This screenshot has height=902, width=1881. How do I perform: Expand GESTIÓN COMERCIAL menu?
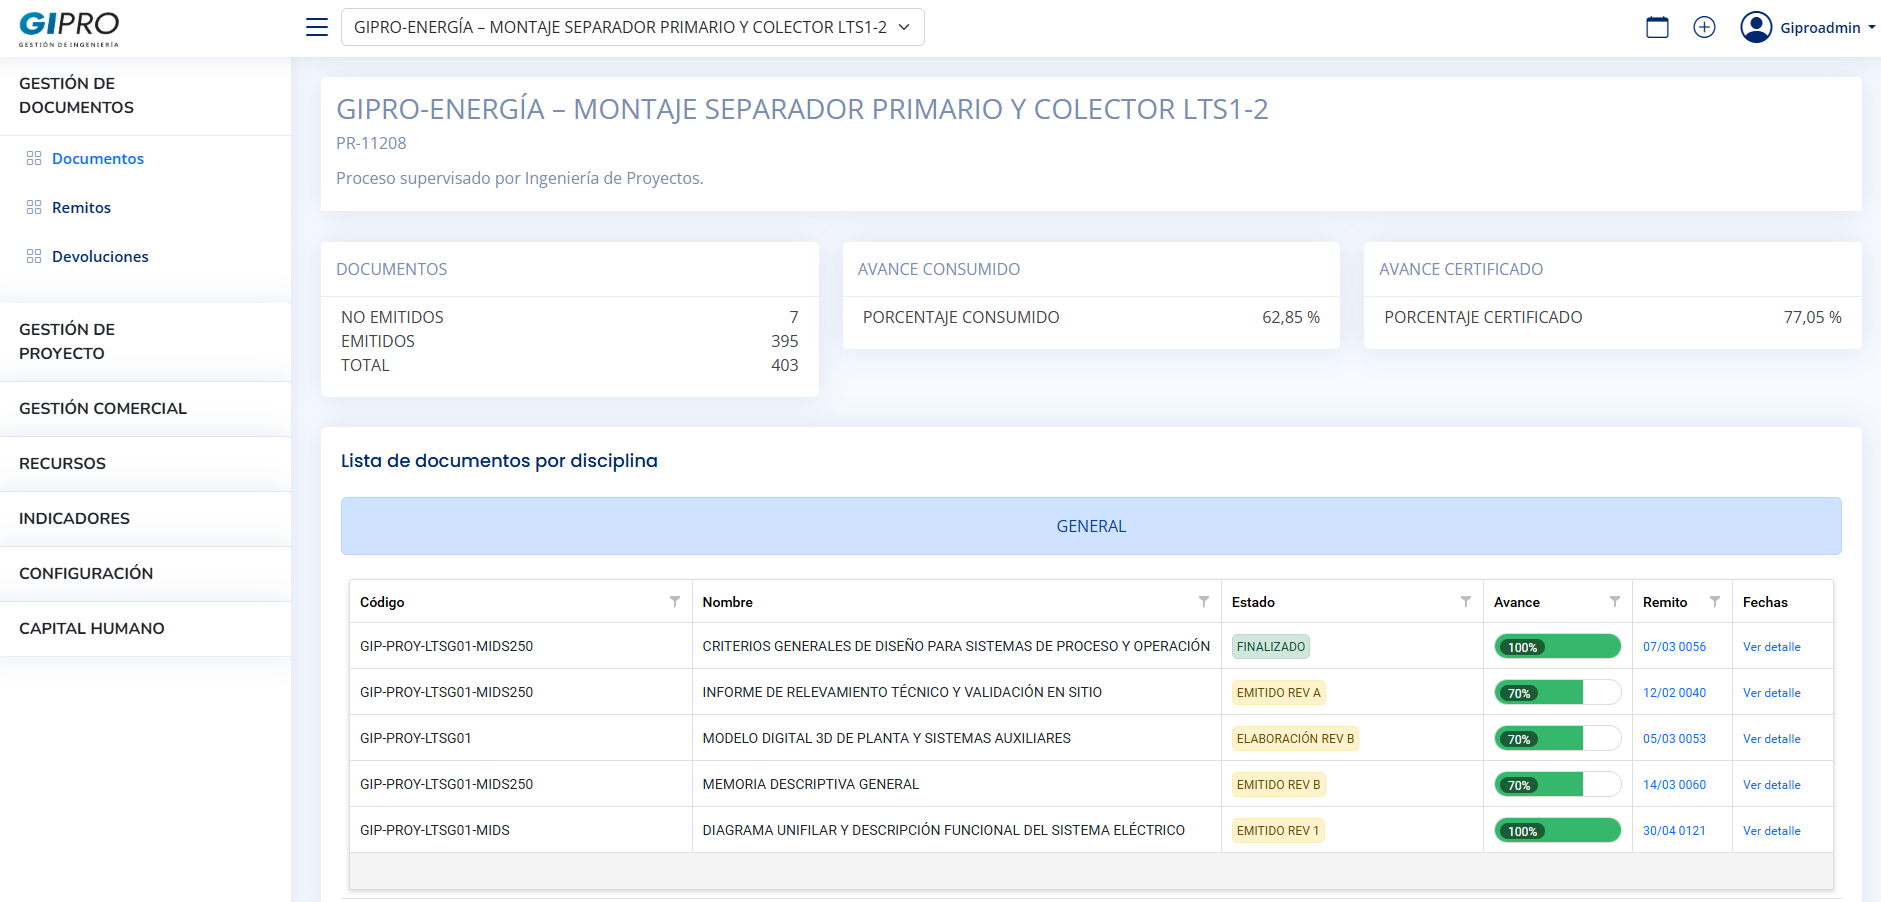point(145,408)
